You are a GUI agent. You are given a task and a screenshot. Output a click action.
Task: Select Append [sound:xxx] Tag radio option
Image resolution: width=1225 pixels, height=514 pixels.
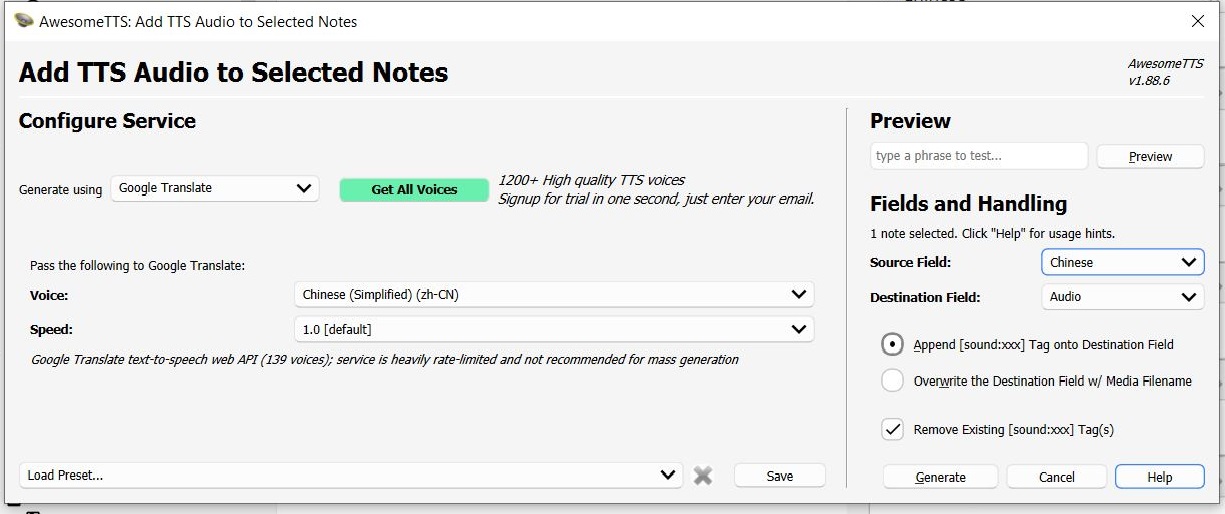point(892,344)
